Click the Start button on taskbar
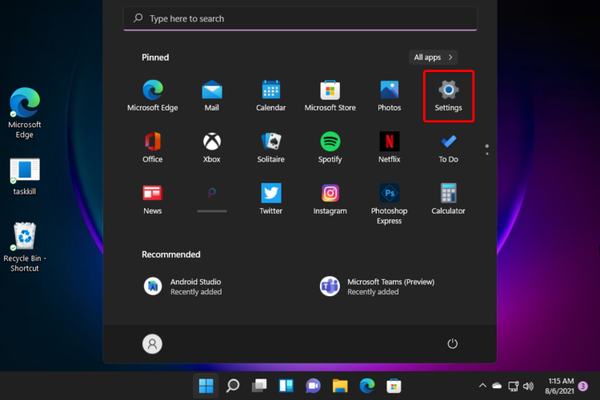Viewport: 600px width, 400px height. (x=206, y=385)
